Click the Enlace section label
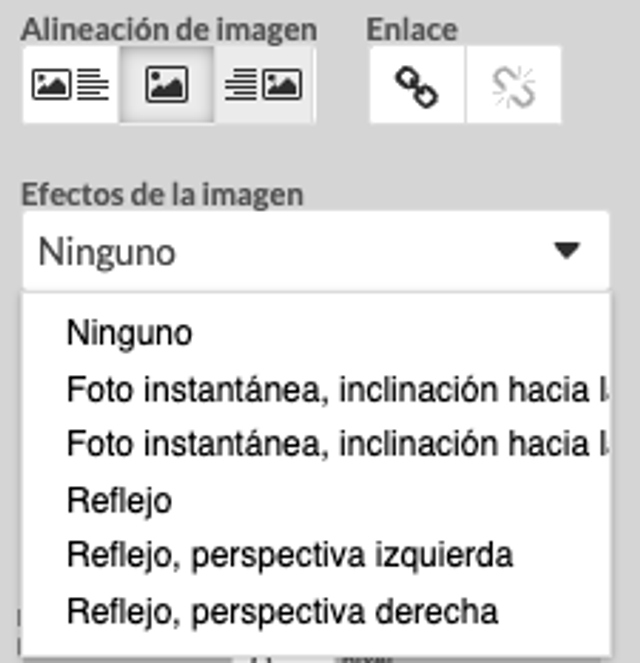Viewport: 640px width, 663px height. coord(412,30)
